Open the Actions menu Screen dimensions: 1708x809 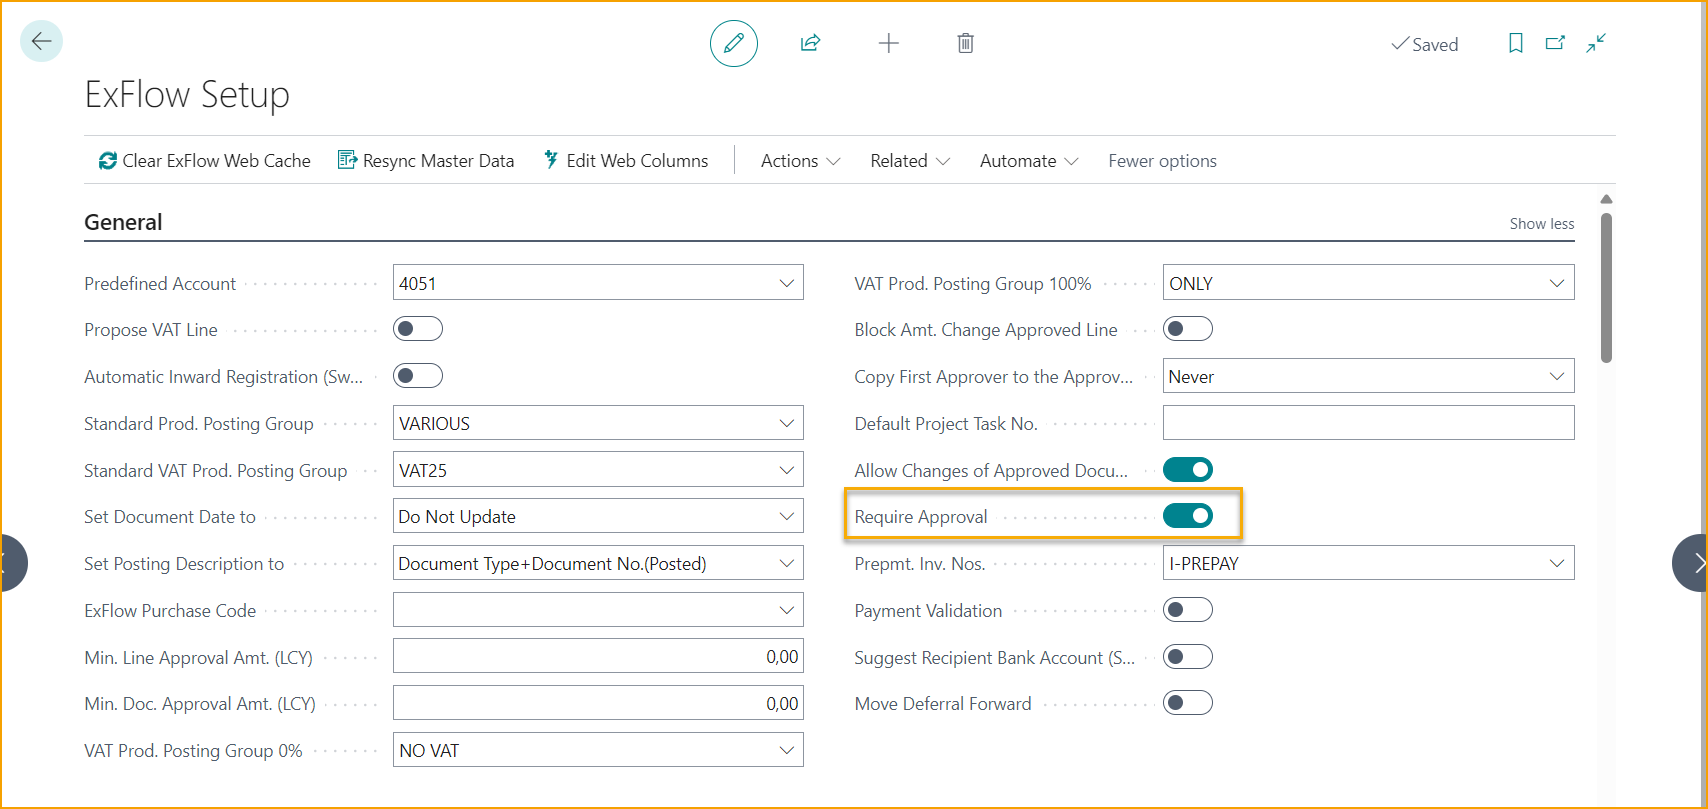[800, 161]
